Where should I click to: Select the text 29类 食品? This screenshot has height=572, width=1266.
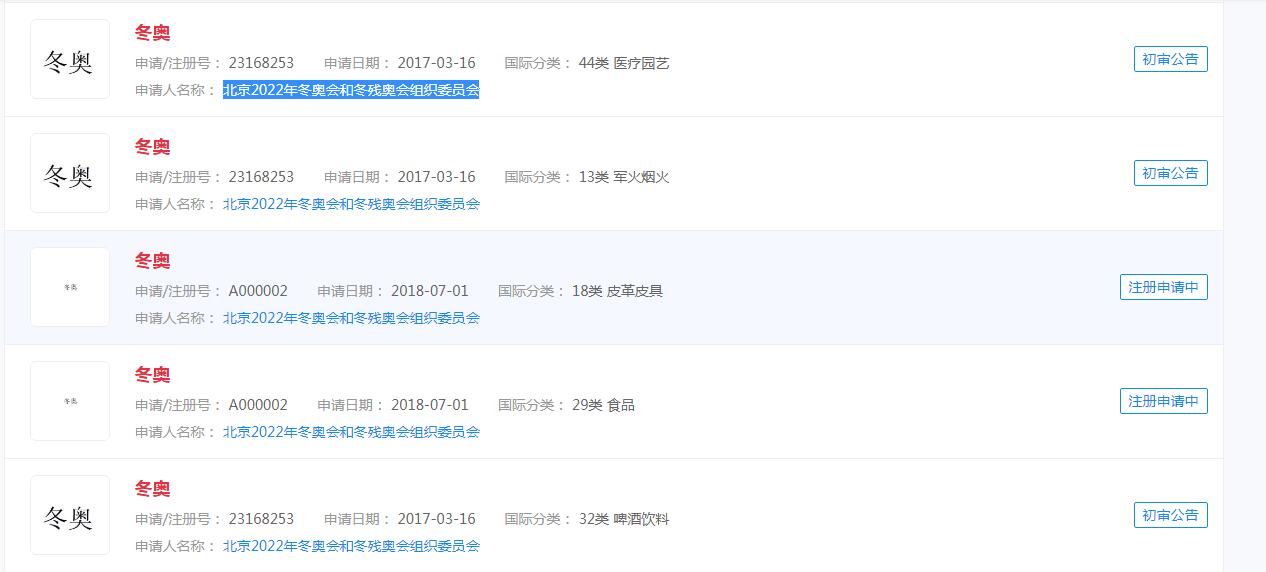point(604,405)
